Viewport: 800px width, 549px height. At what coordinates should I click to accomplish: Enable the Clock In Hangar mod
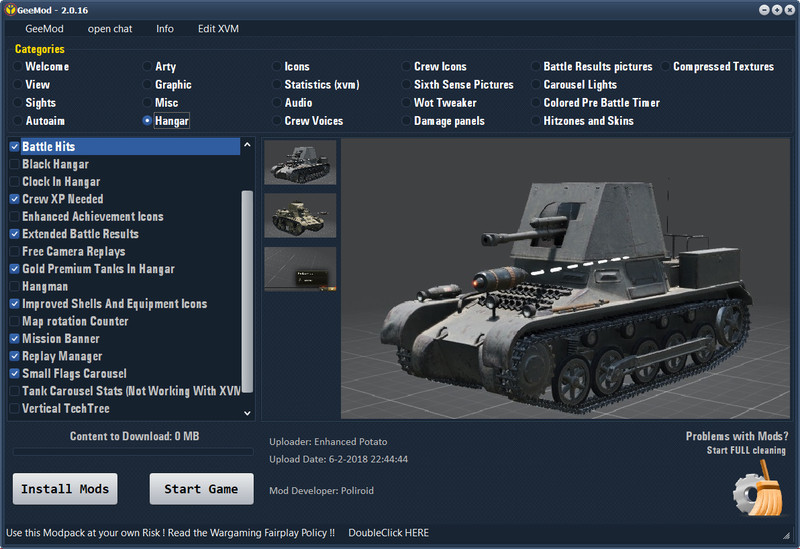[15, 182]
